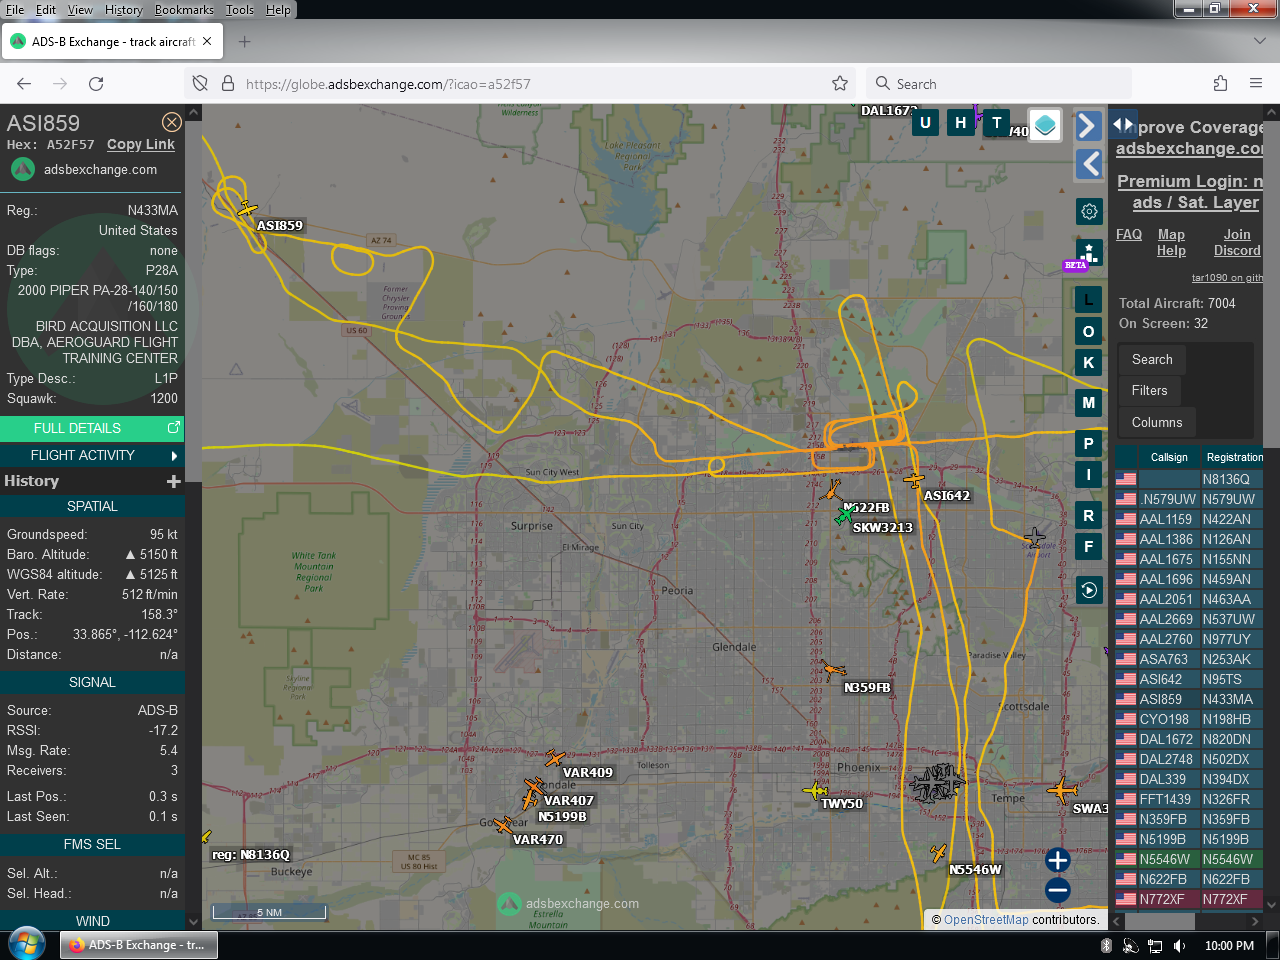This screenshot has width=1280, height=960.
Task: Toggle the P map button
Action: click(x=1089, y=444)
